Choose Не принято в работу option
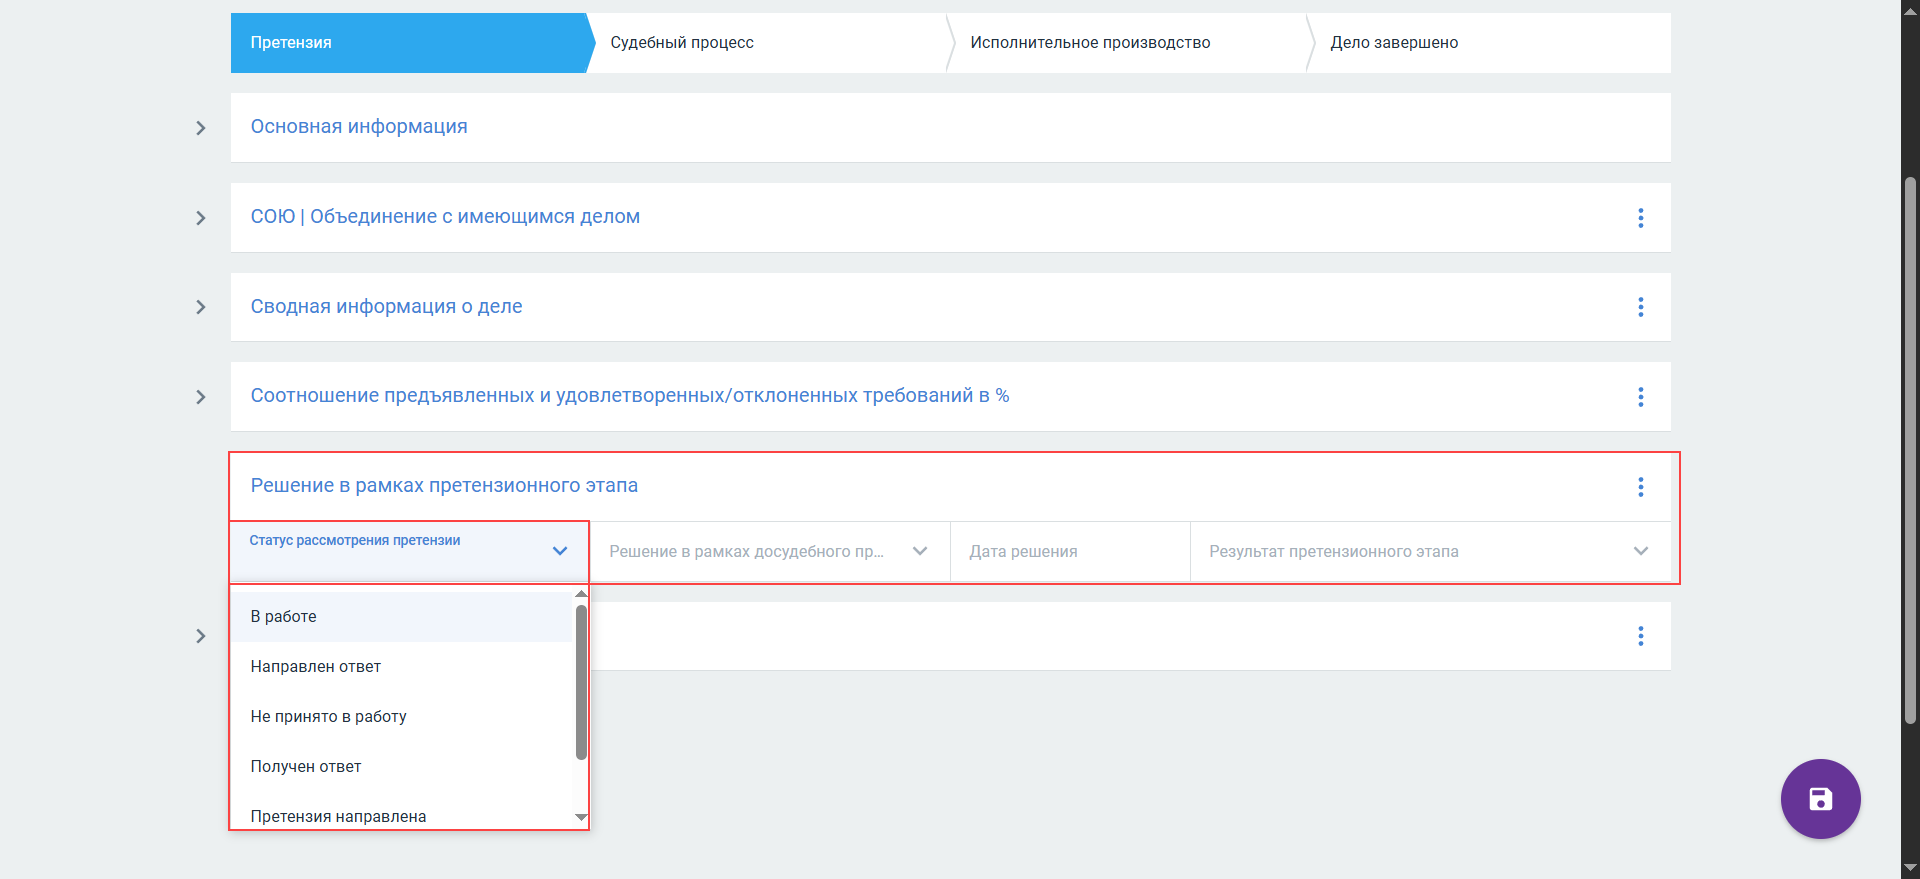The height and width of the screenshot is (879, 1920). [x=403, y=717]
